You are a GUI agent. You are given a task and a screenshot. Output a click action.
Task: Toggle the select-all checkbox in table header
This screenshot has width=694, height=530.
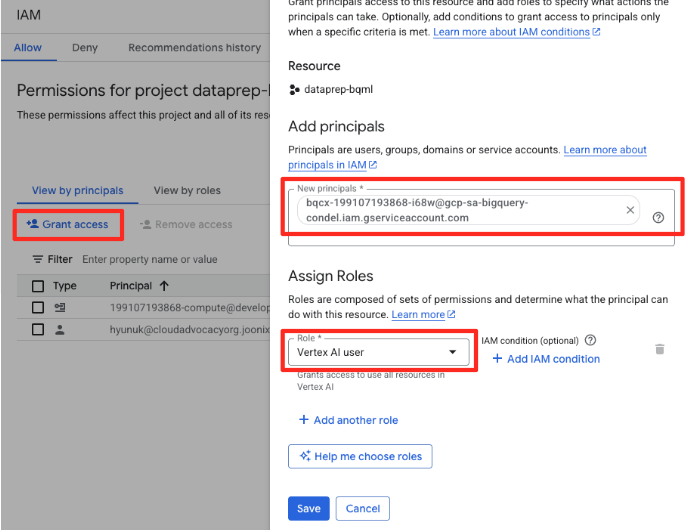point(38,286)
